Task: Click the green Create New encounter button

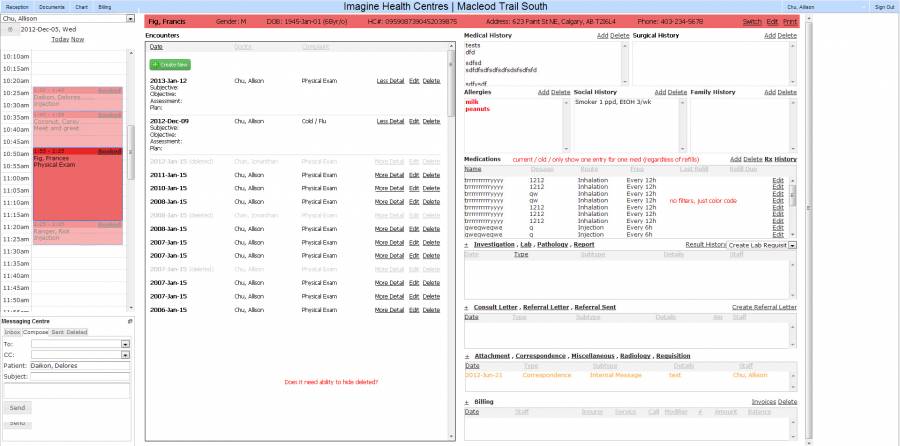Action: click(x=170, y=65)
